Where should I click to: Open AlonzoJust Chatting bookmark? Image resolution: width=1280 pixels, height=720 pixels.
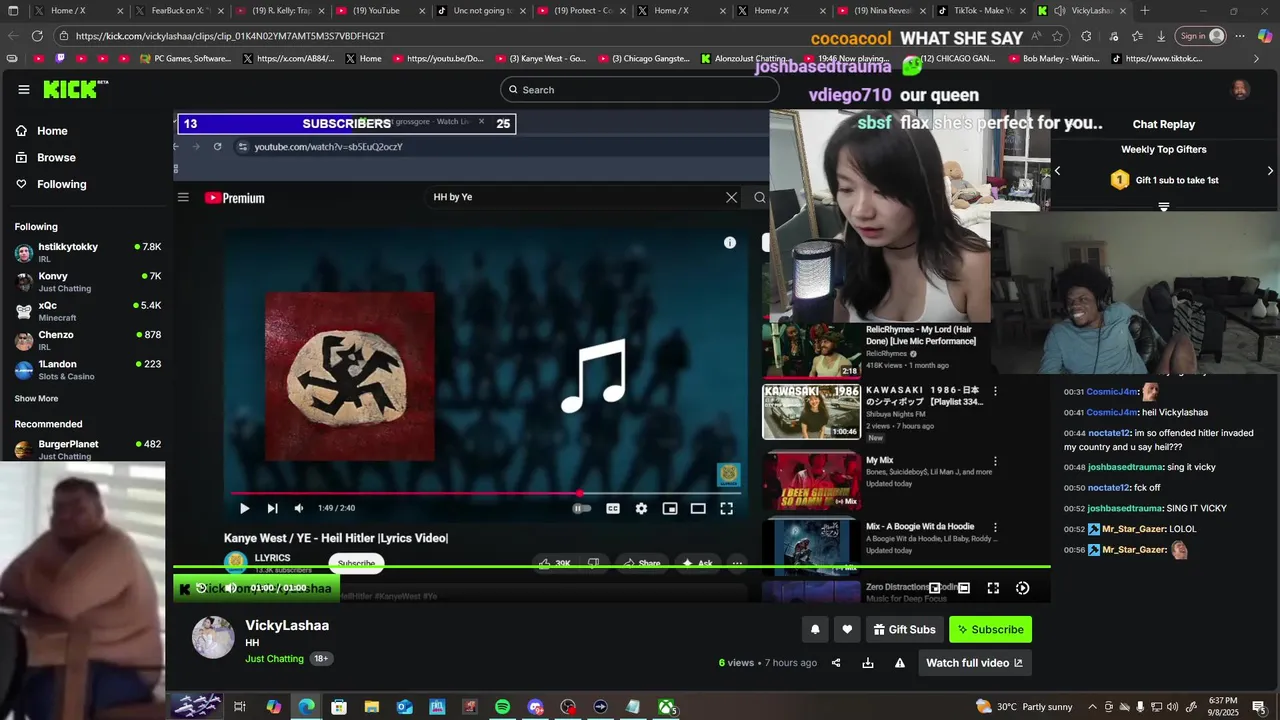pos(743,59)
